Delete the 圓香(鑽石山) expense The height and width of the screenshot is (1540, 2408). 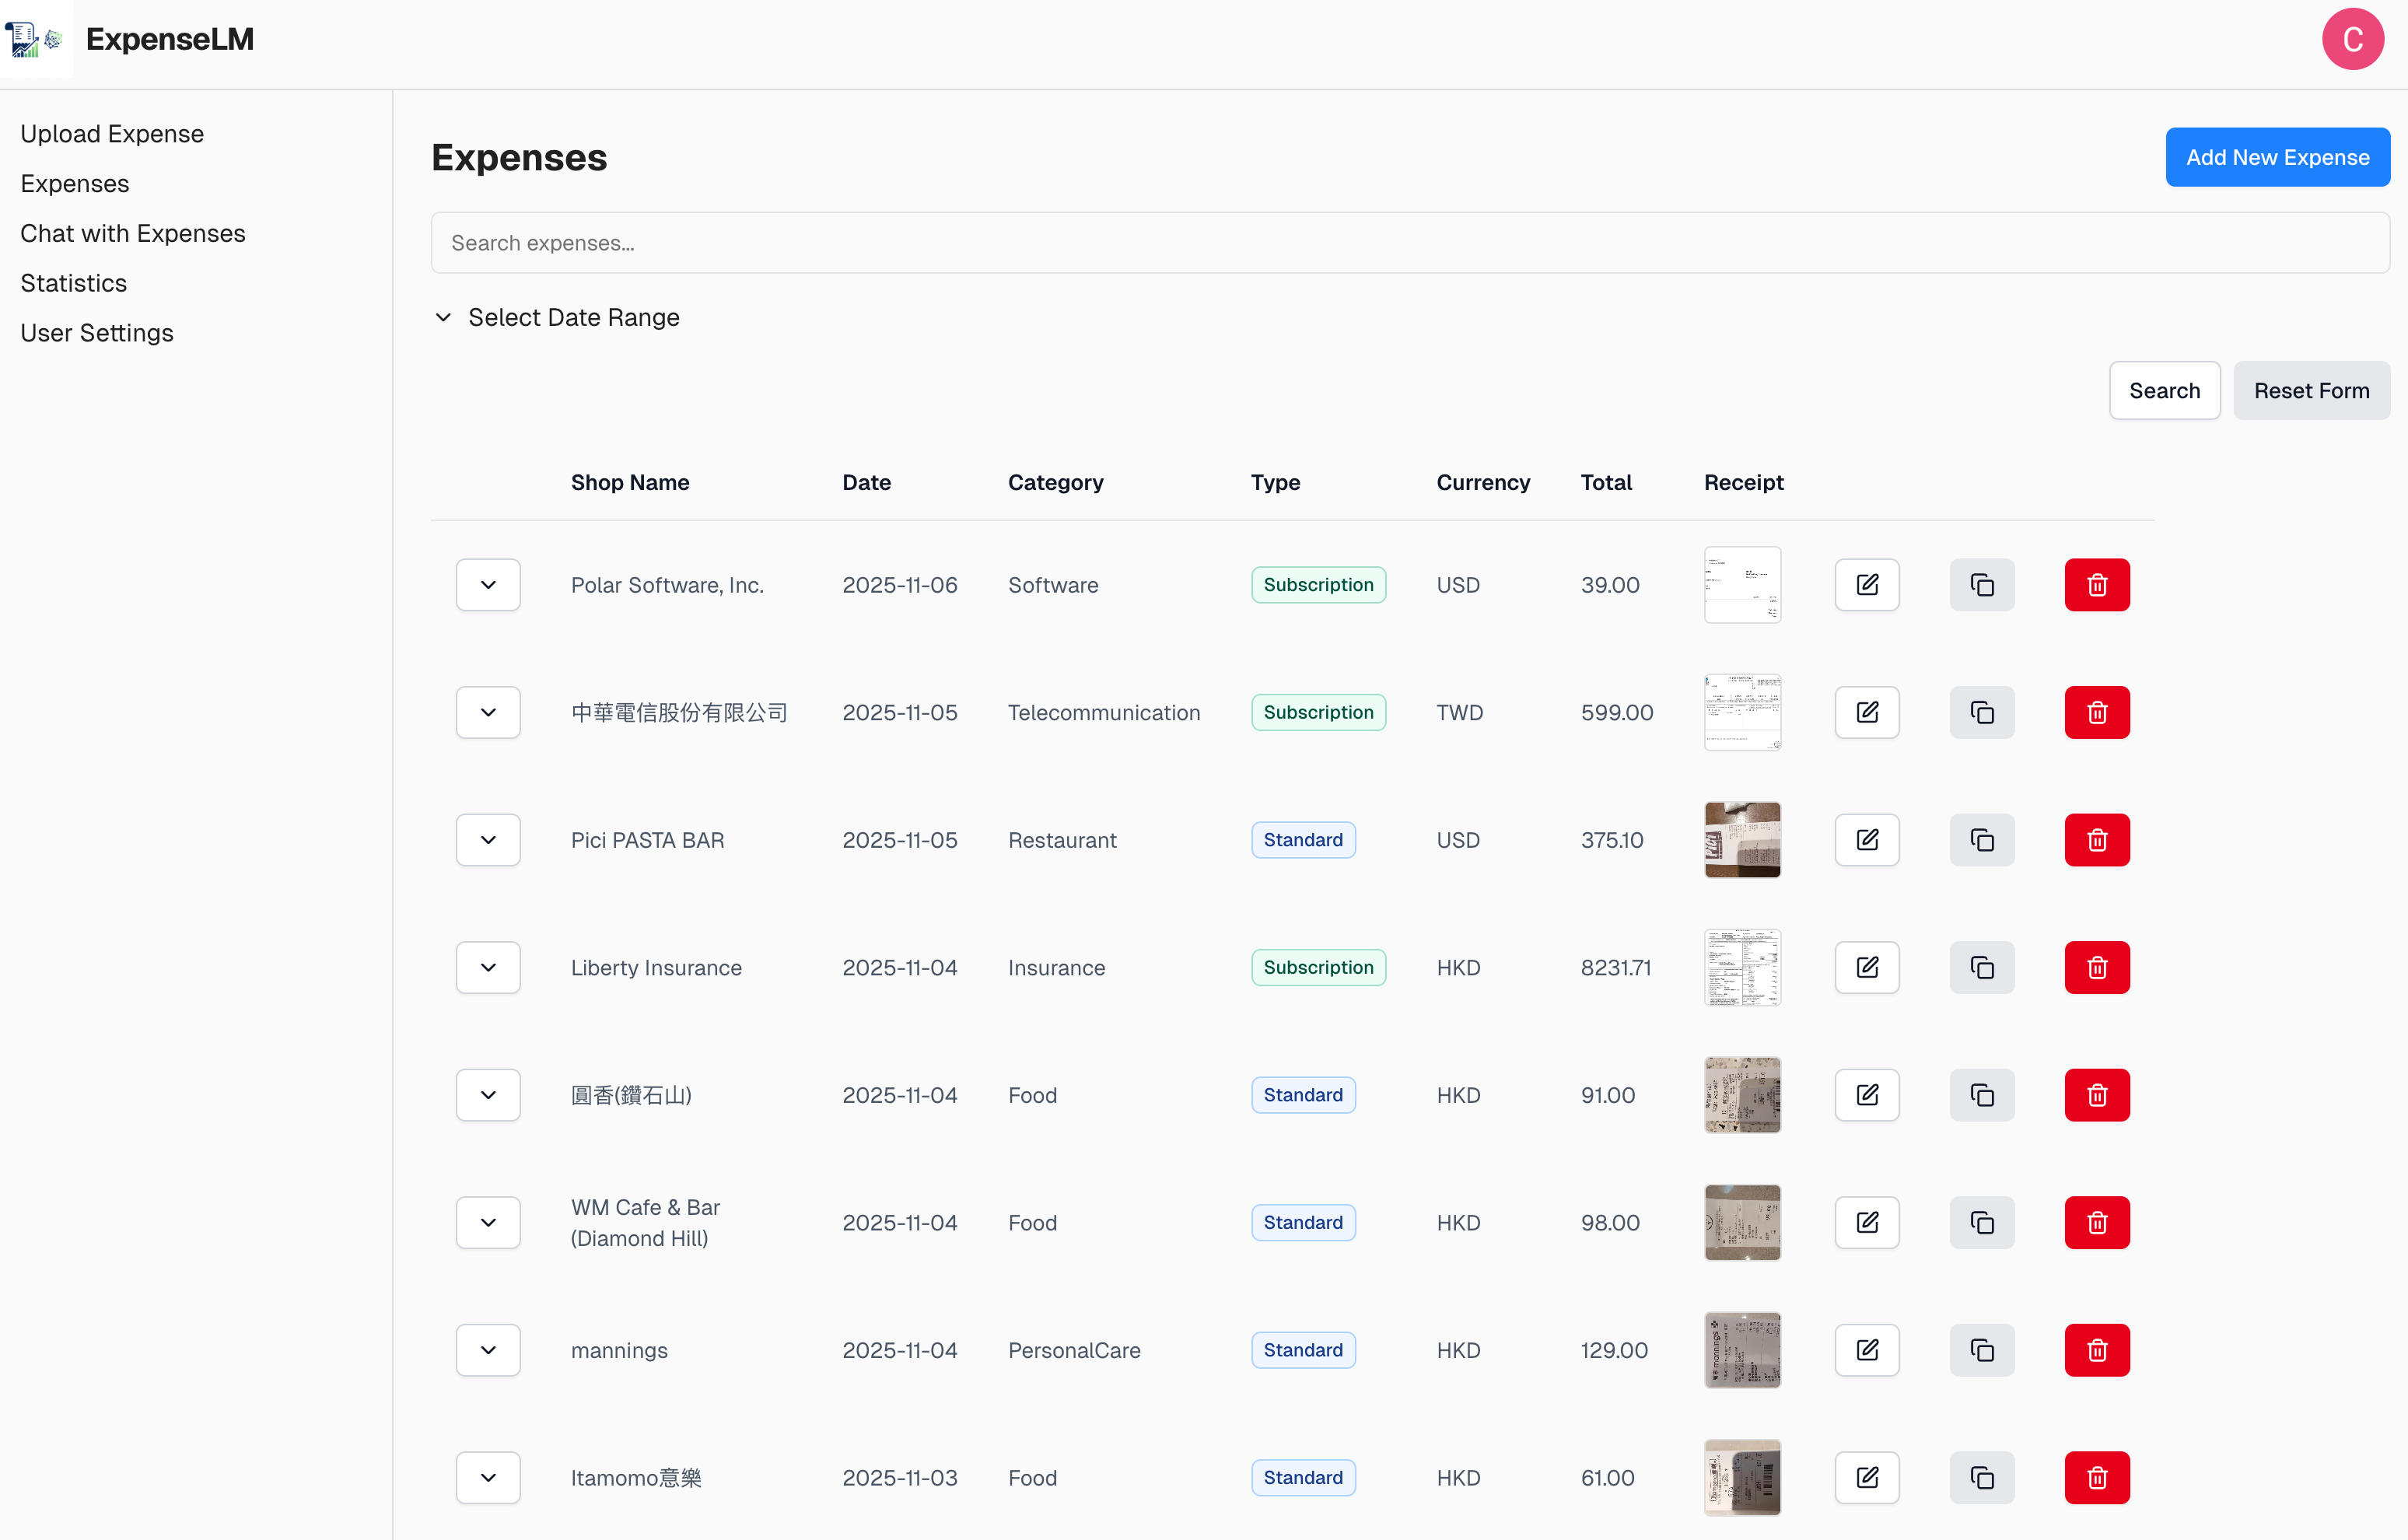click(x=2097, y=1095)
